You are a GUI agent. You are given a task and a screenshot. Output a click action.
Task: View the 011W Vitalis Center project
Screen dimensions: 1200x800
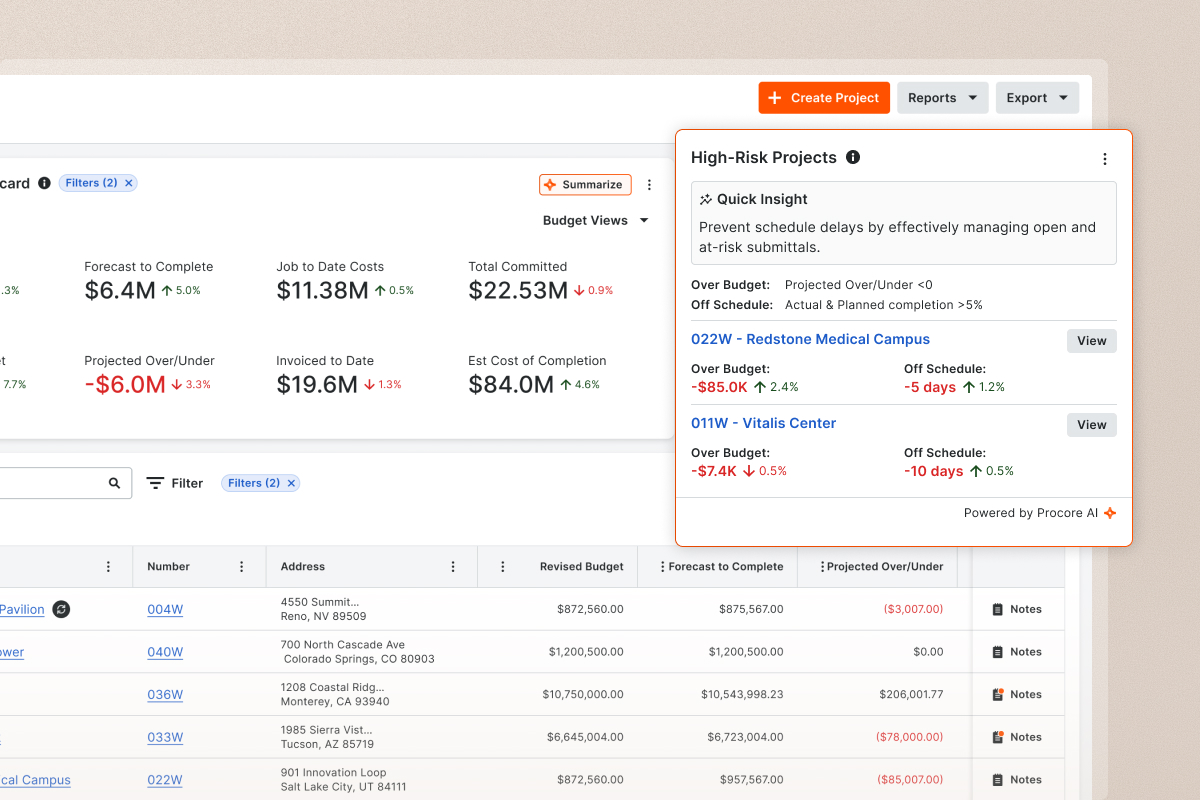[x=1092, y=425]
